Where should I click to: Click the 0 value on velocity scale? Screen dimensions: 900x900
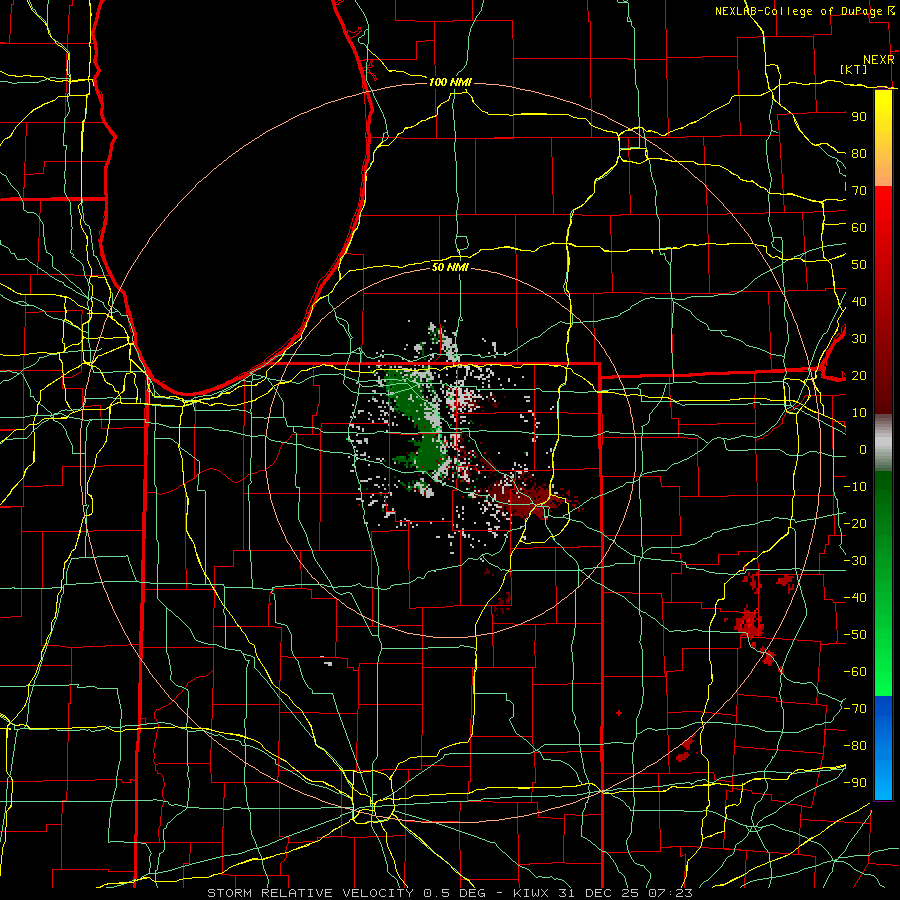(x=862, y=449)
